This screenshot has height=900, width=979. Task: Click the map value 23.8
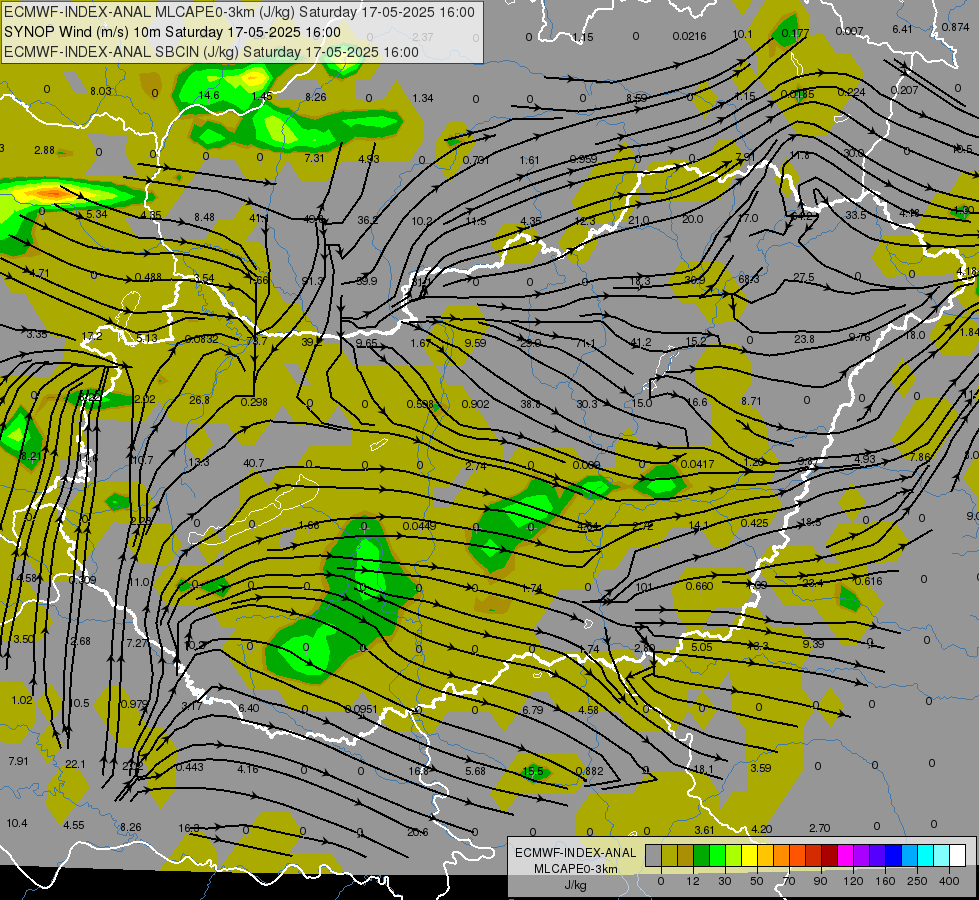tap(804, 339)
